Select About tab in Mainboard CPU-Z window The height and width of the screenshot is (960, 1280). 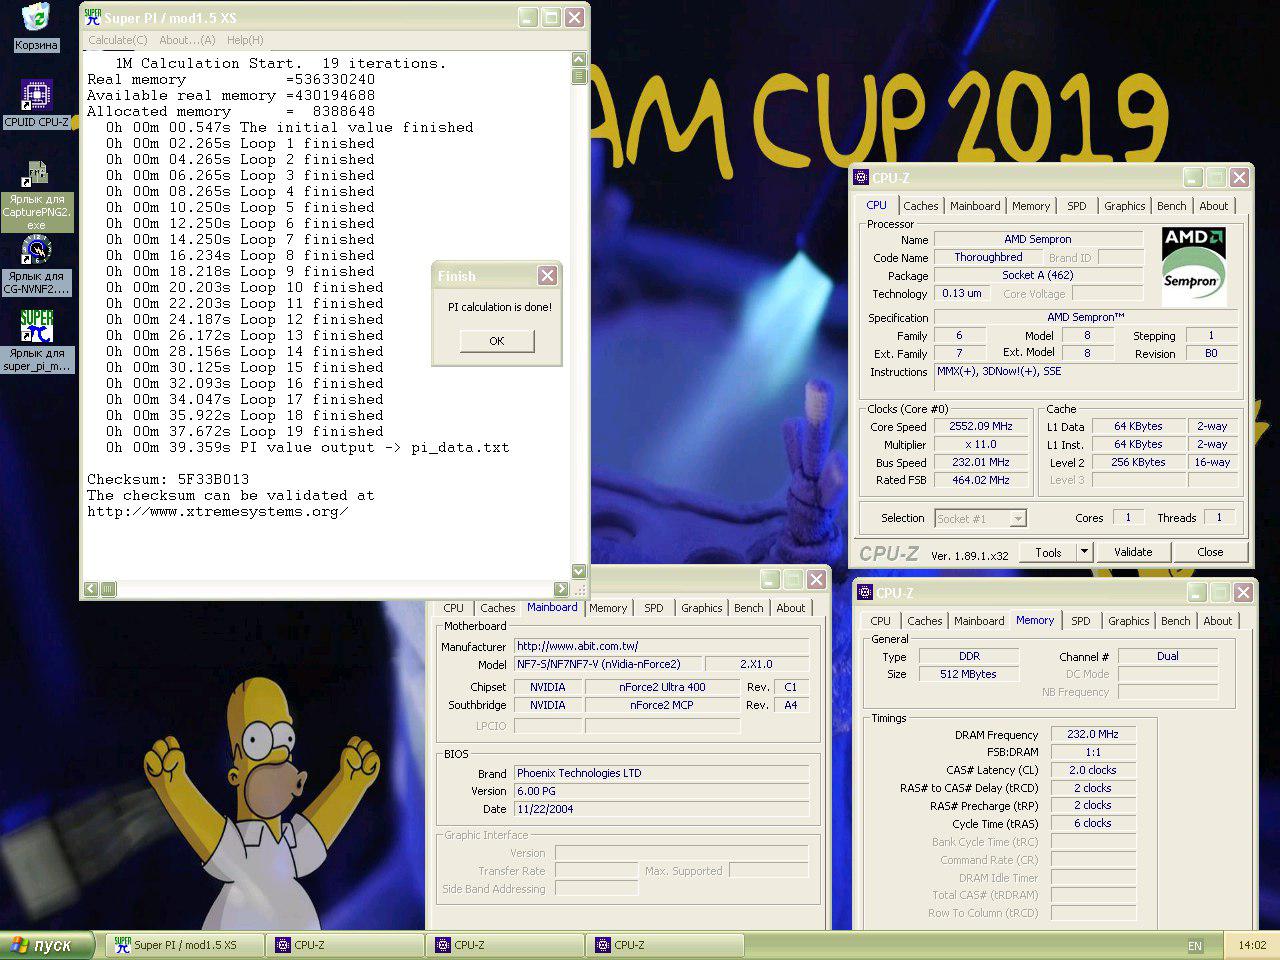(791, 608)
